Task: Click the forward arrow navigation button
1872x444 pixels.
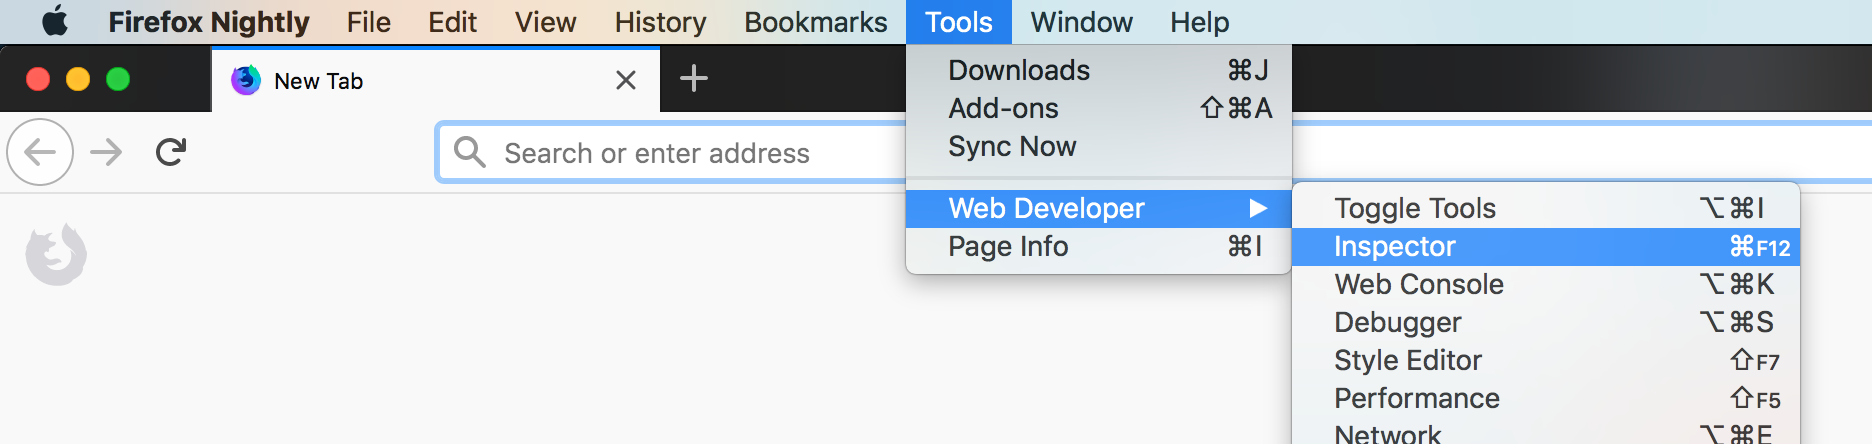Action: tap(106, 152)
